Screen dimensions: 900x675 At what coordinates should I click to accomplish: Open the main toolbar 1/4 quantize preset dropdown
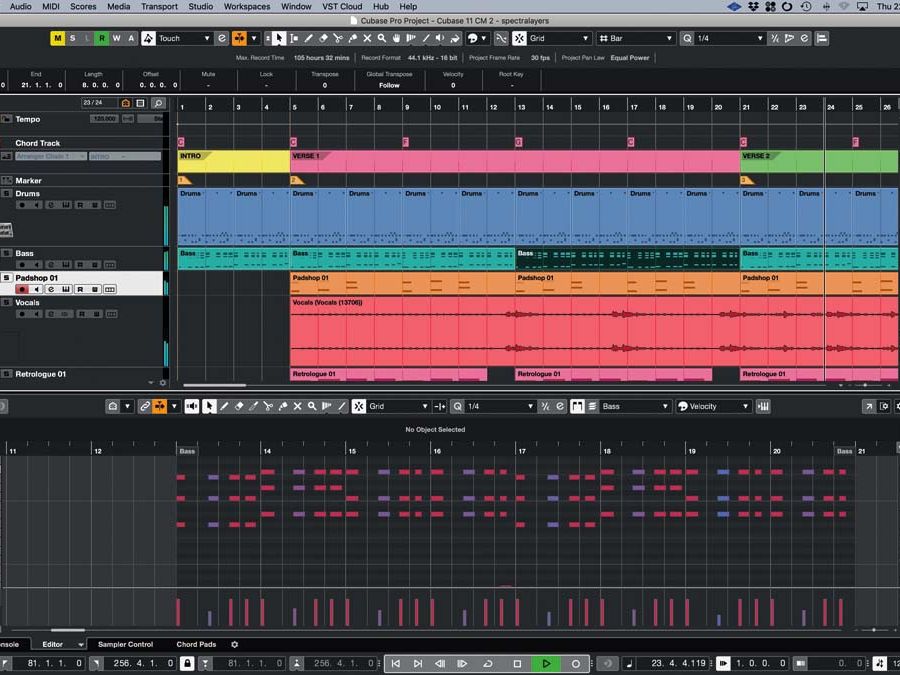tap(730, 38)
